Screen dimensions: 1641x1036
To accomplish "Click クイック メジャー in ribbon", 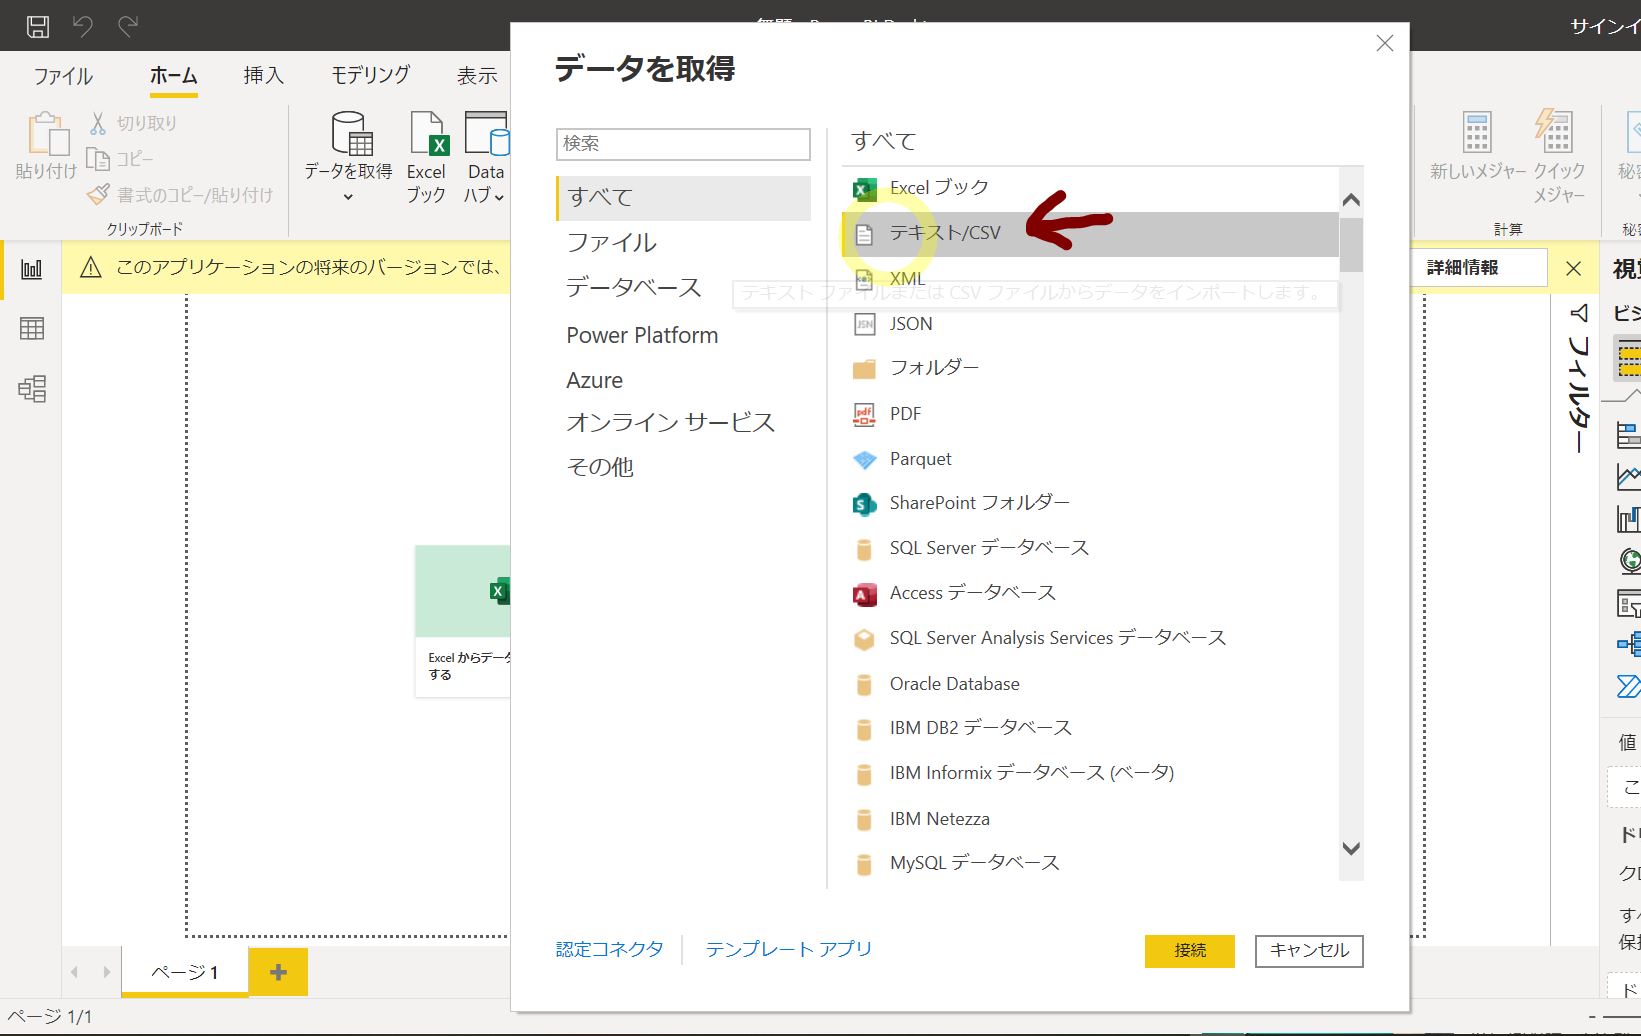I will click(x=1559, y=157).
